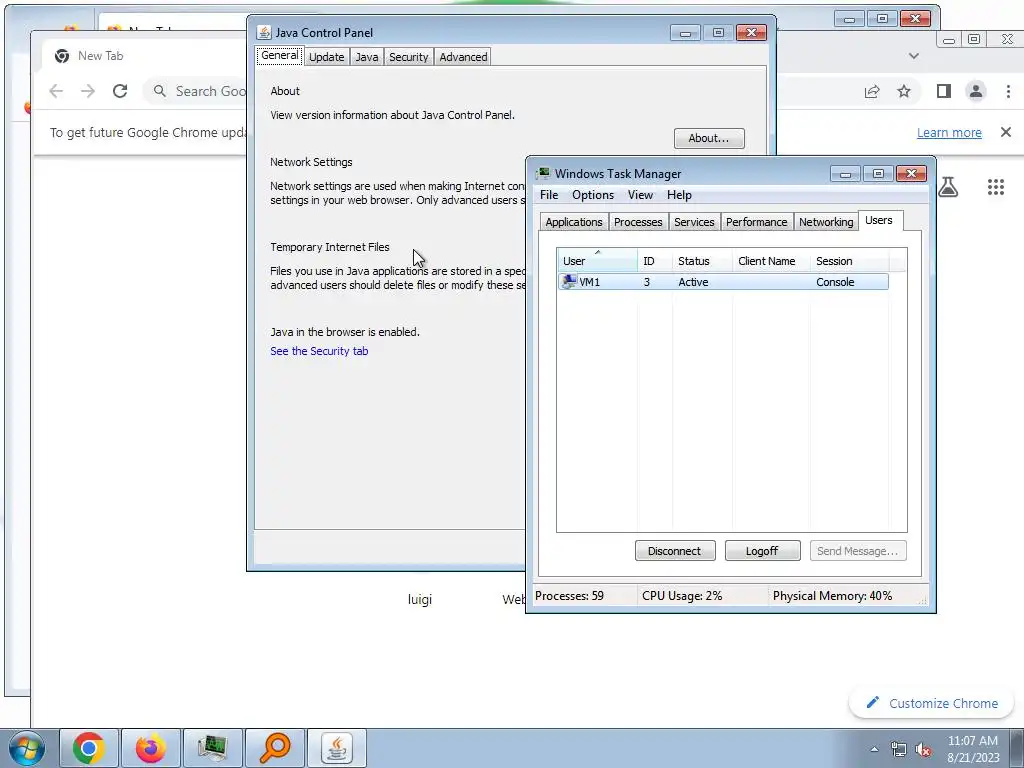Click the About... button
1024x768 pixels.
pyautogui.click(x=709, y=138)
